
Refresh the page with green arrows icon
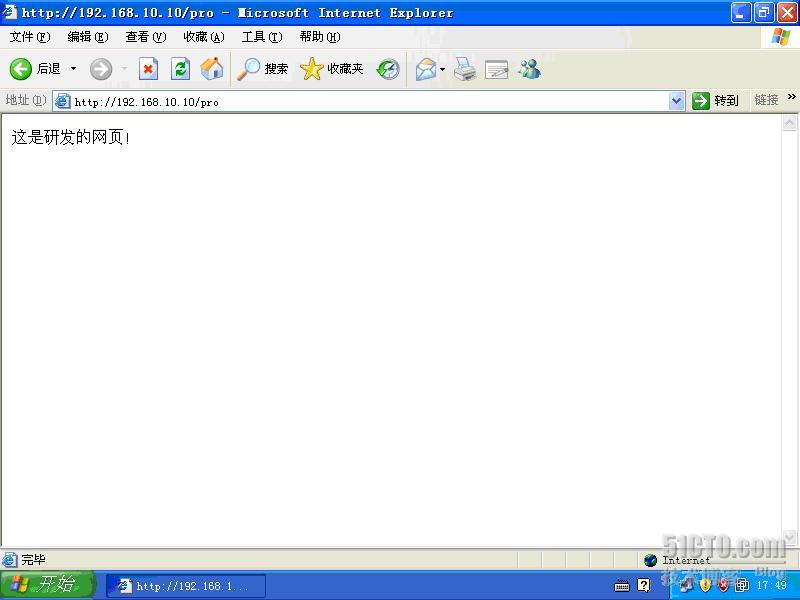(180, 69)
